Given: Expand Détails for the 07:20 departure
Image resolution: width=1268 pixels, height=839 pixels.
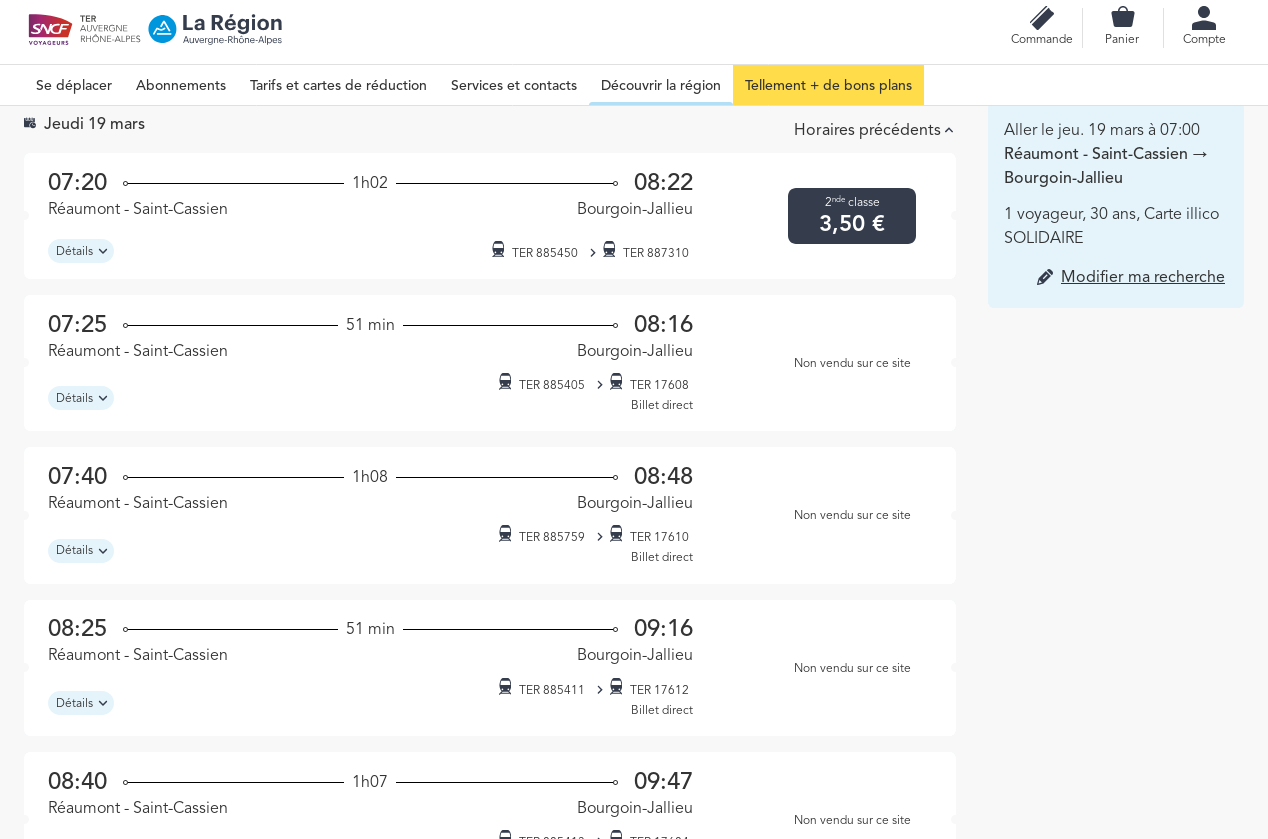Looking at the screenshot, I should tap(81, 251).
